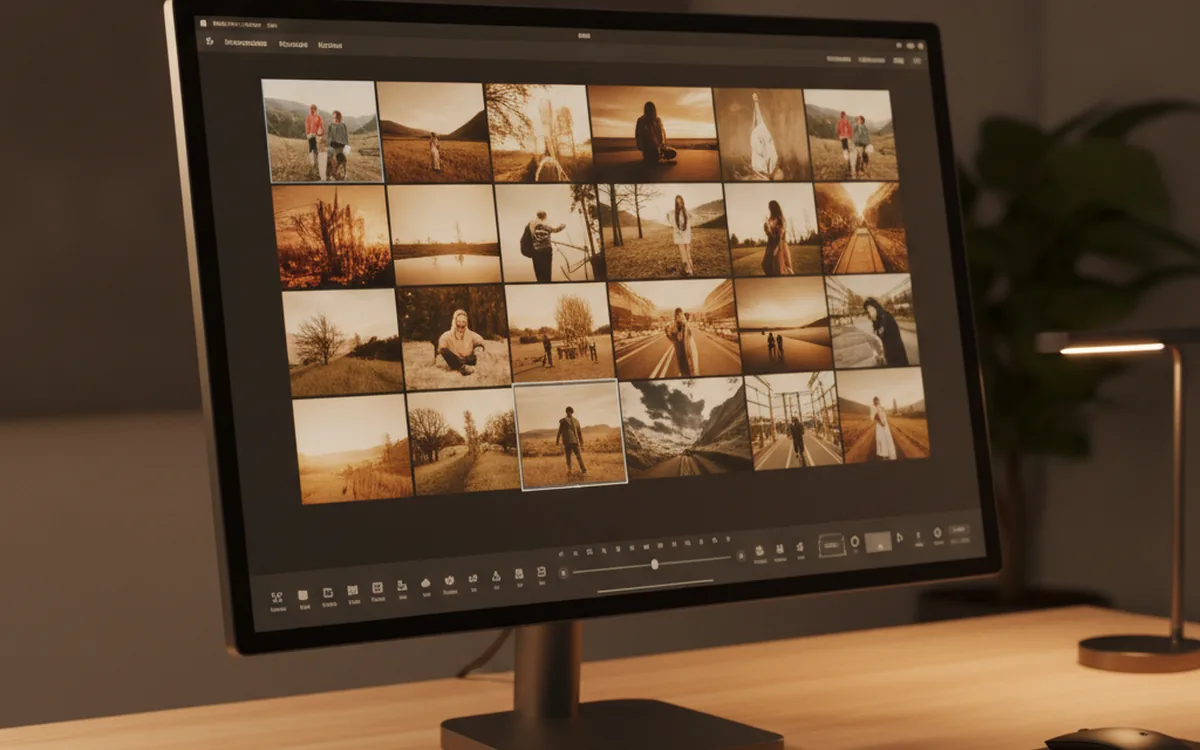The image size is (1200, 750).
Task: Click the zoom-in button right of the slider
Action: click(740, 556)
